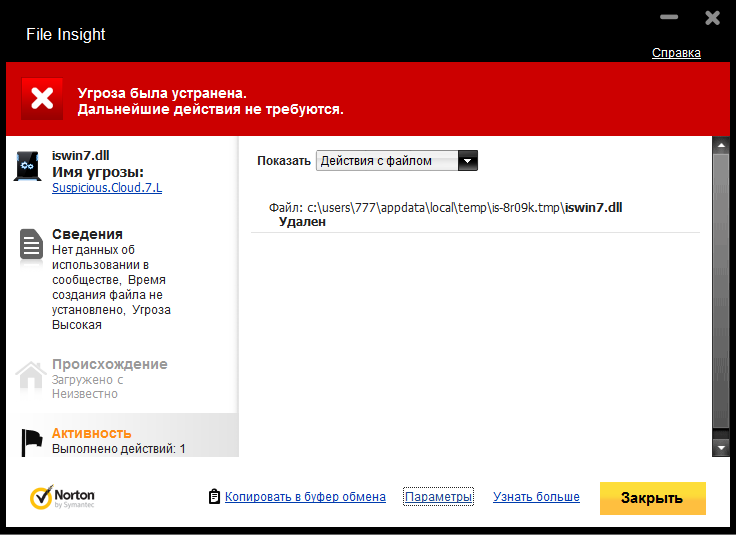Click the Norton by Symantec logo
The height and width of the screenshot is (535, 736).
tap(62, 497)
